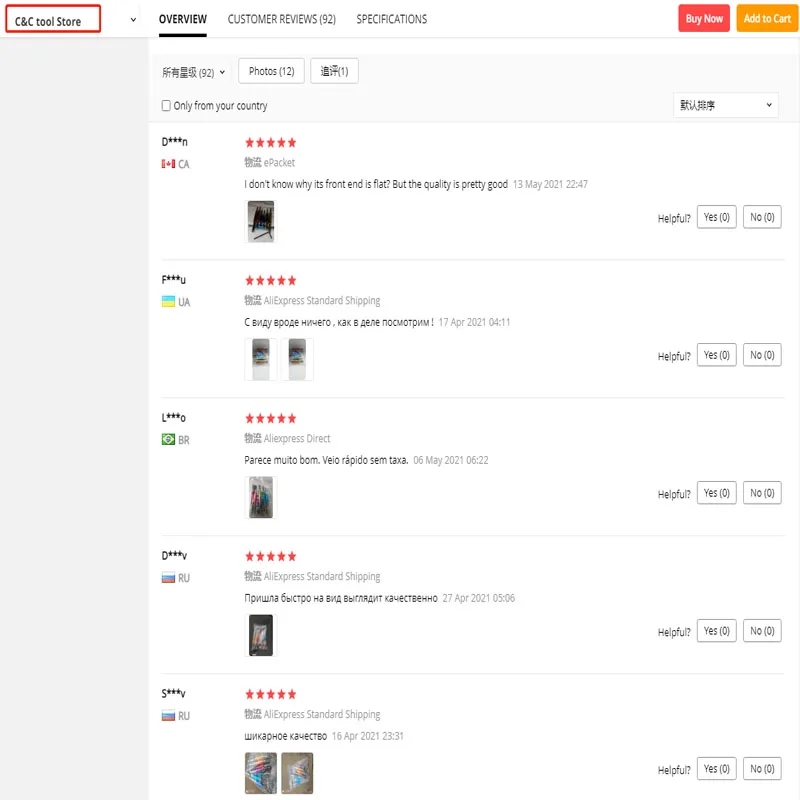Click No (0) on L***o's review
Image resolution: width=800 pixels, height=800 pixels.
point(762,493)
